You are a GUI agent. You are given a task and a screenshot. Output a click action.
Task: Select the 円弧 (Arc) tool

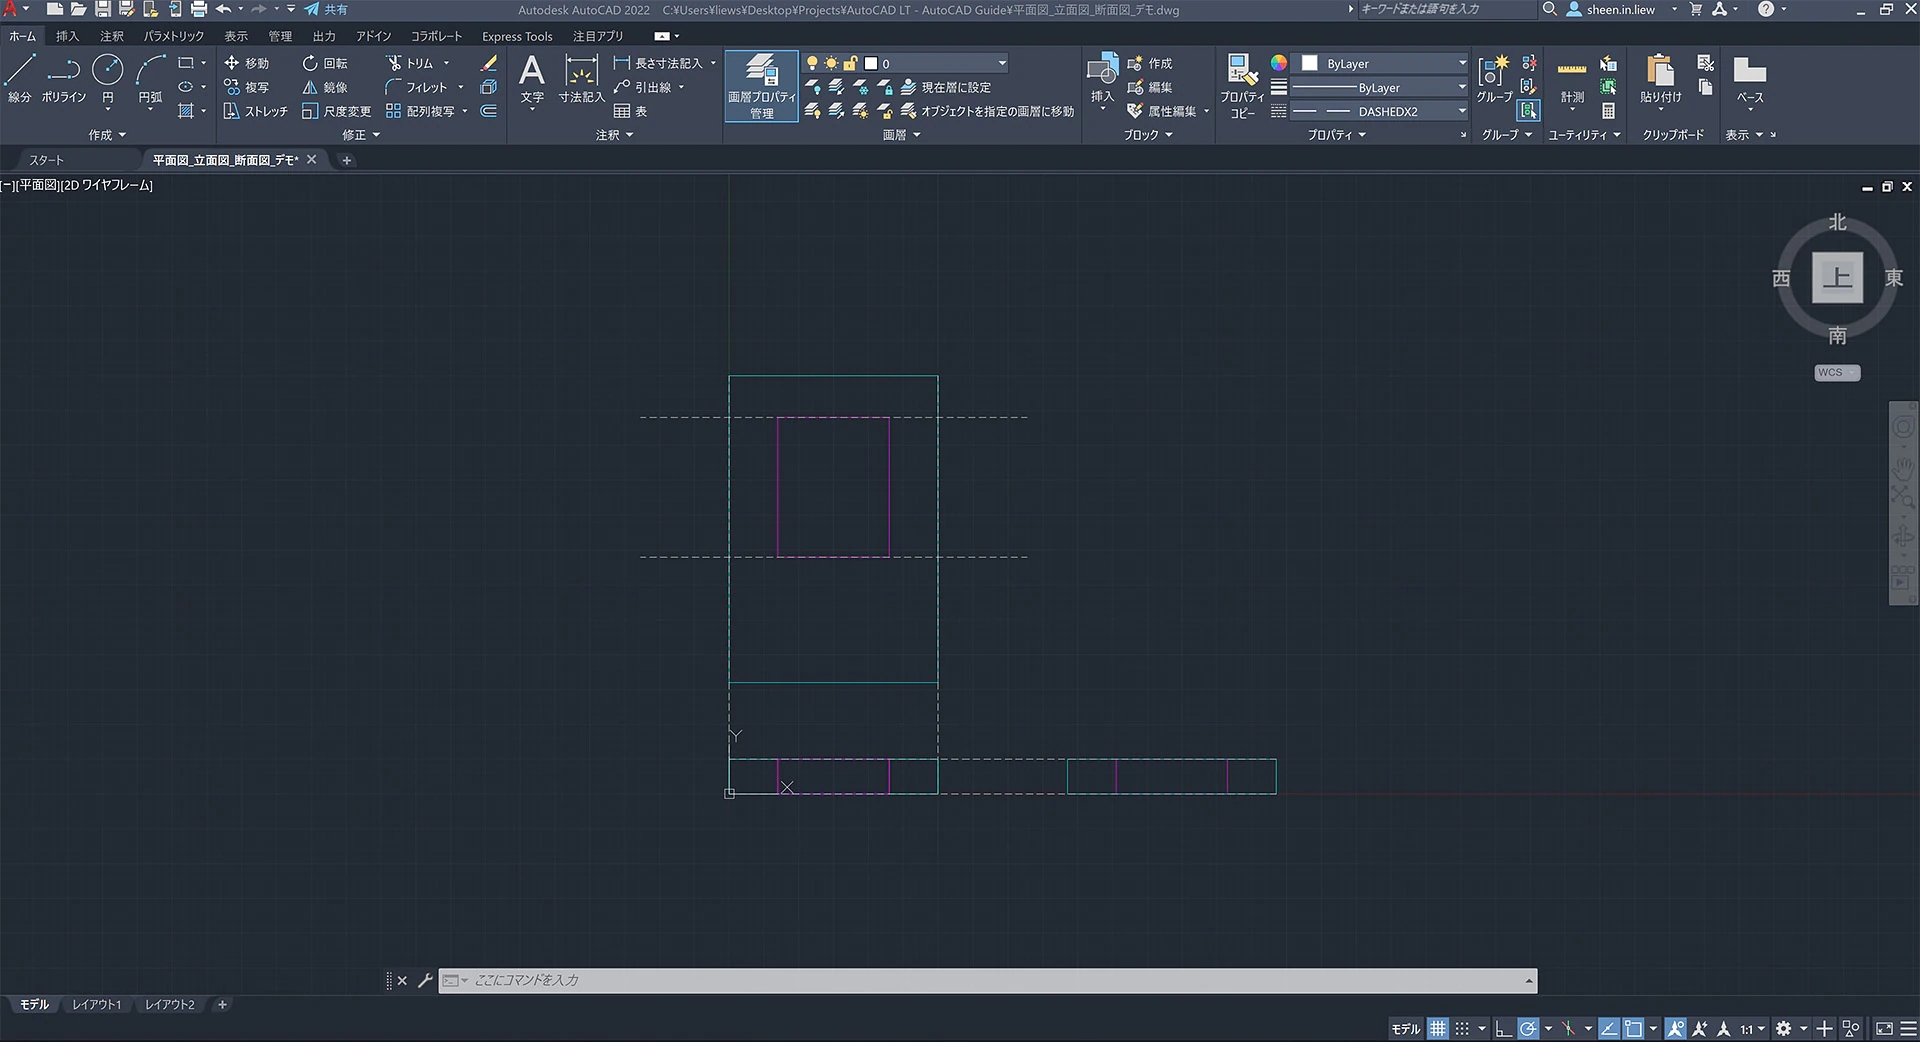pos(150,80)
